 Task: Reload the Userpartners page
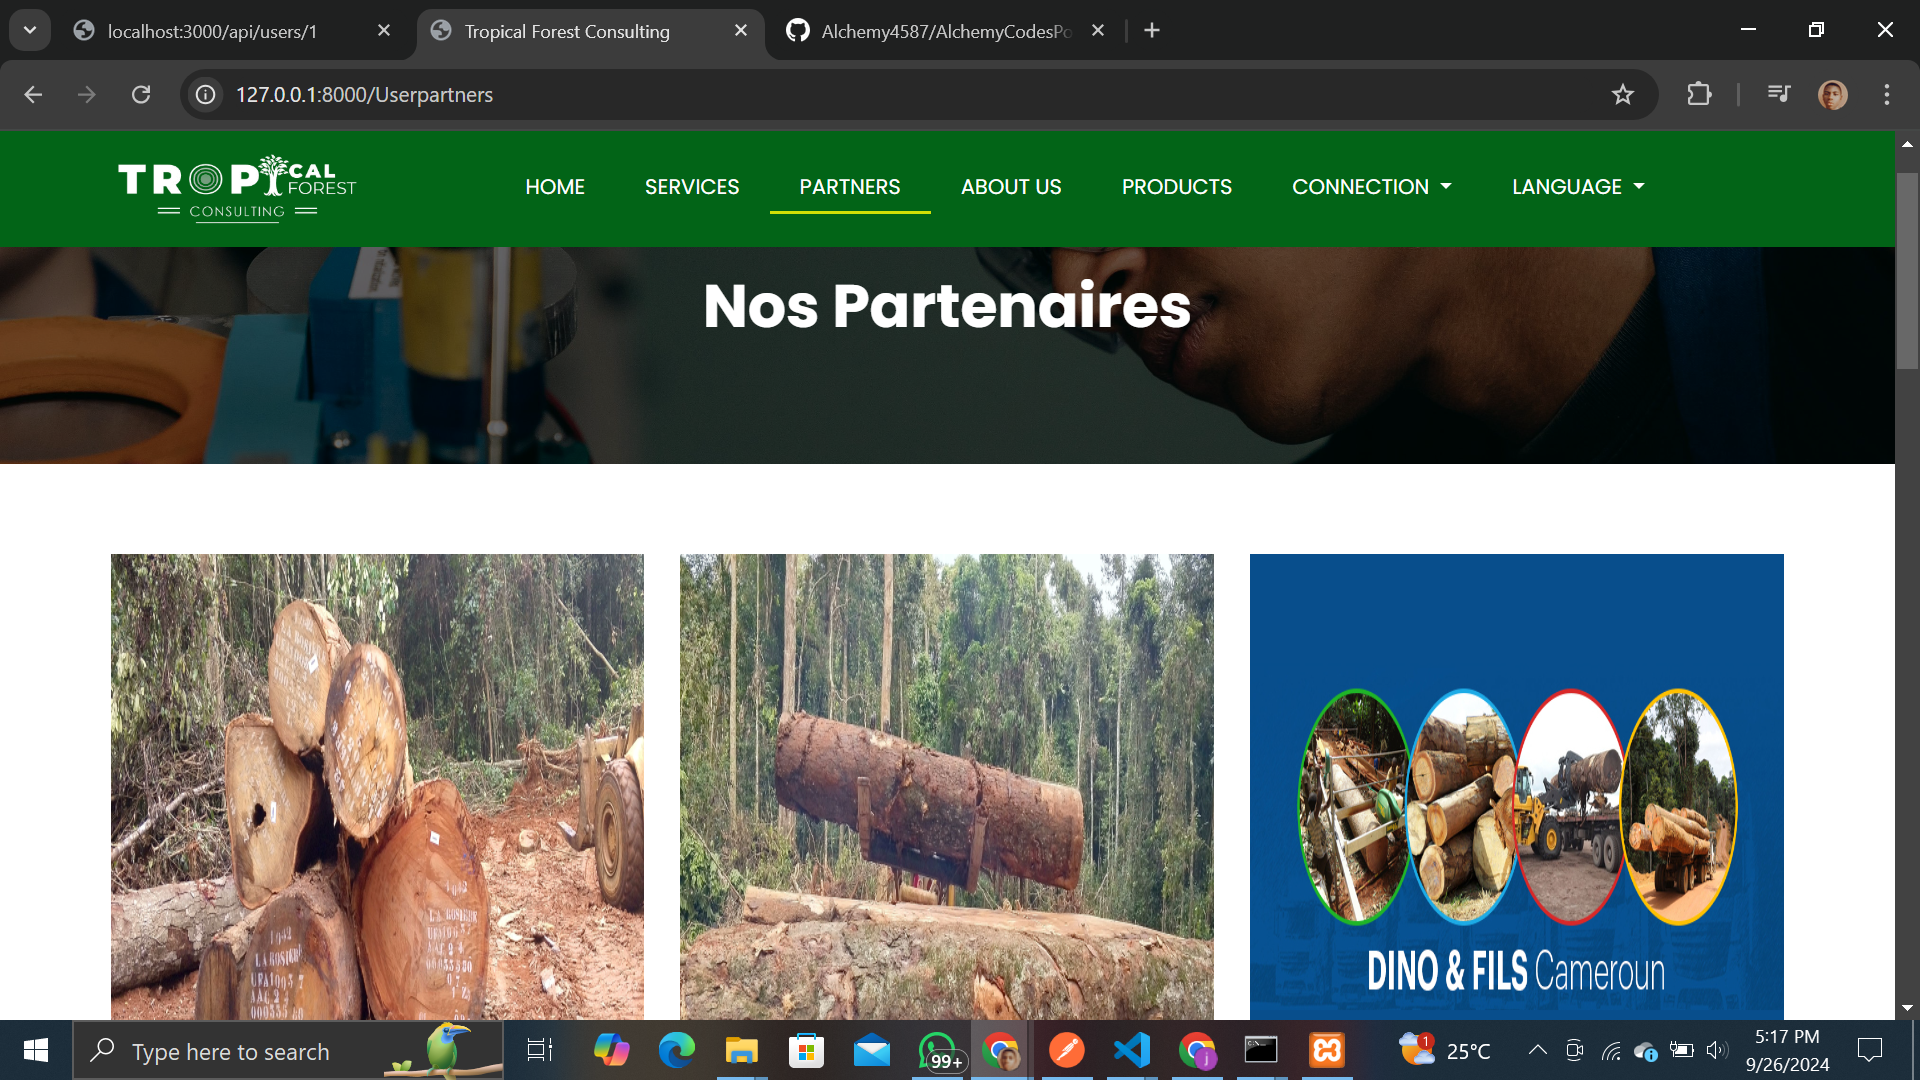click(x=141, y=95)
